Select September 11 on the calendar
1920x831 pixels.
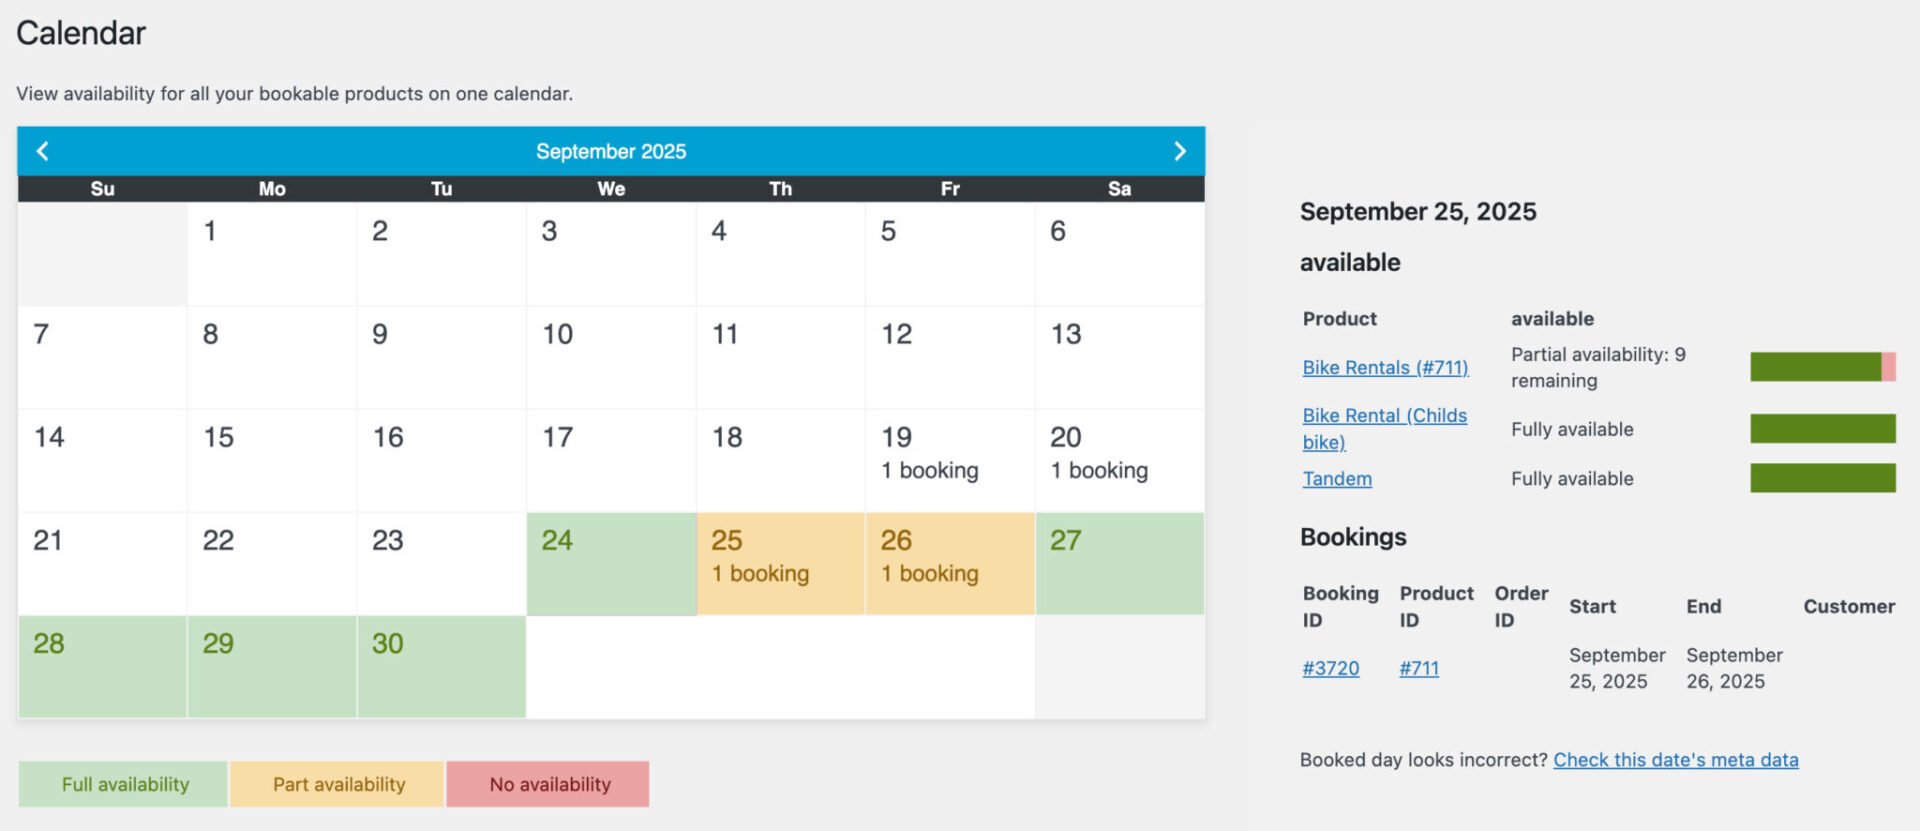[x=780, y=358]
